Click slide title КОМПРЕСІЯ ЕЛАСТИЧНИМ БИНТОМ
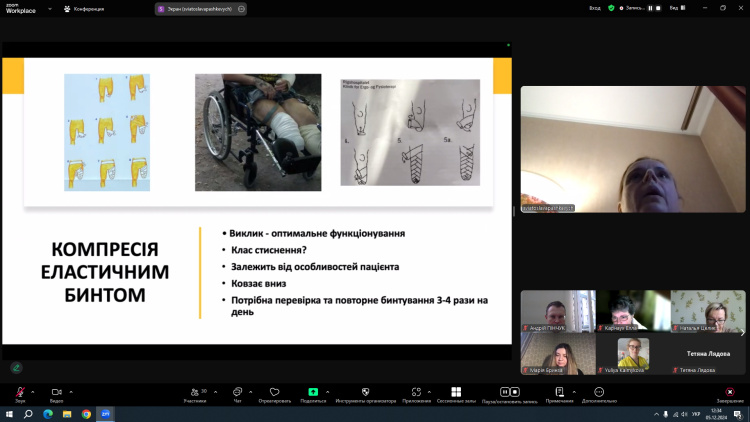750x422 pixels. click(x=105, y=272)
